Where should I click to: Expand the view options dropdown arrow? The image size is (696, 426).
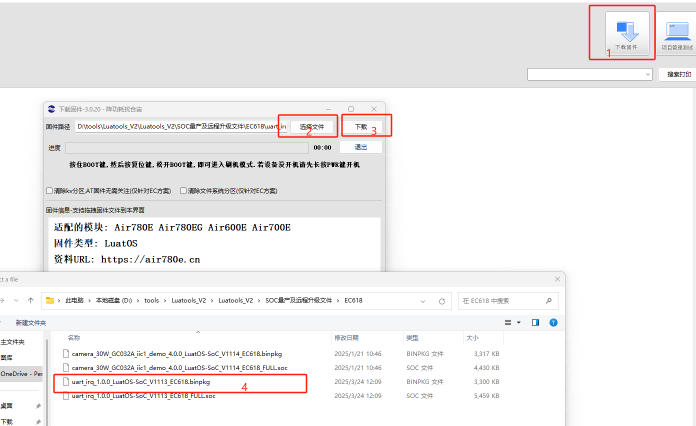(518, 323)
